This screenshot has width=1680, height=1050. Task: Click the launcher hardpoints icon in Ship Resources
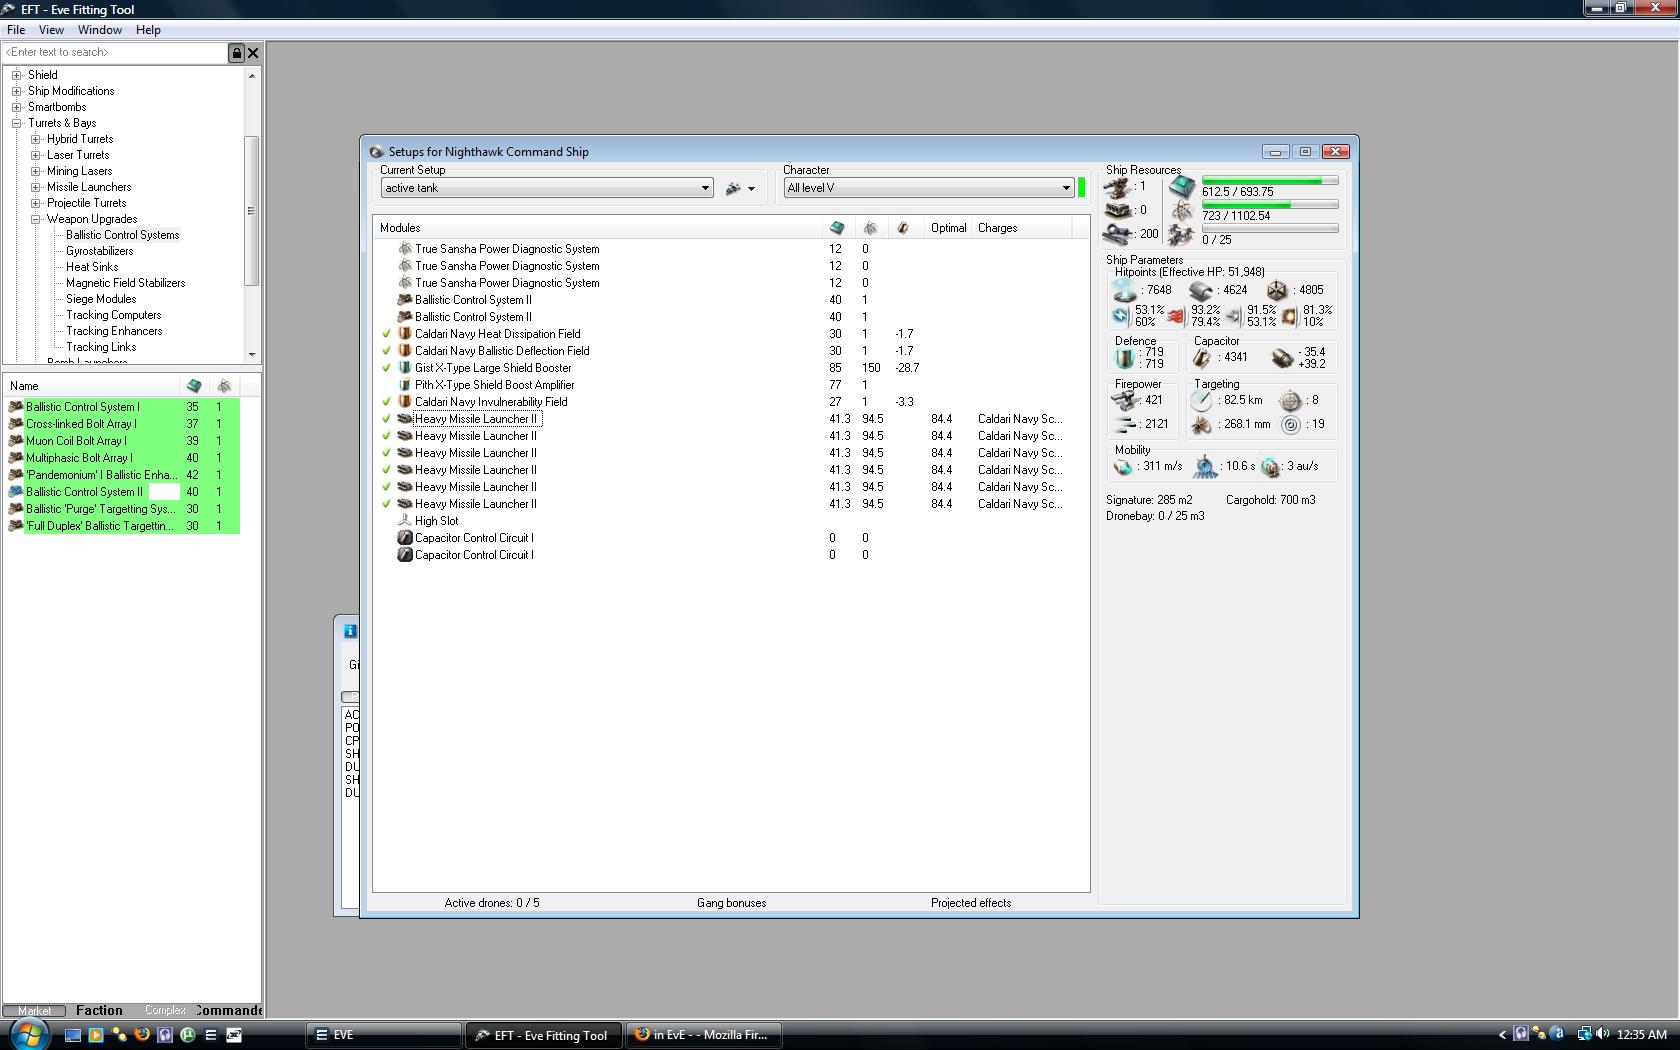click(x=1117, y=210)
